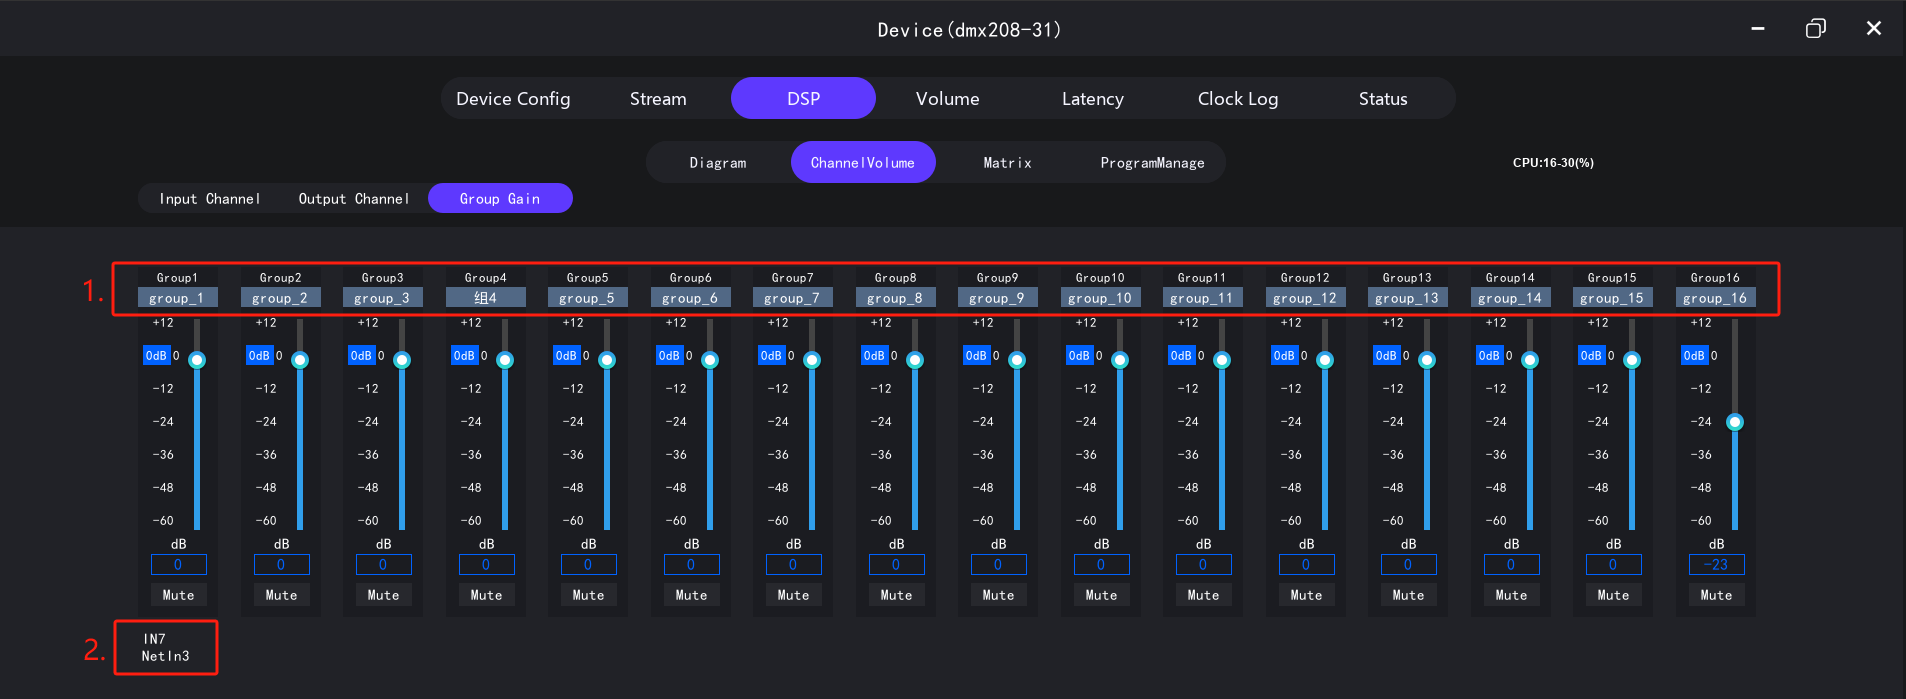Viewport: 1906px width, 699px height.
Task: Open the Clock Log tab
Action: coord(1238,99)
